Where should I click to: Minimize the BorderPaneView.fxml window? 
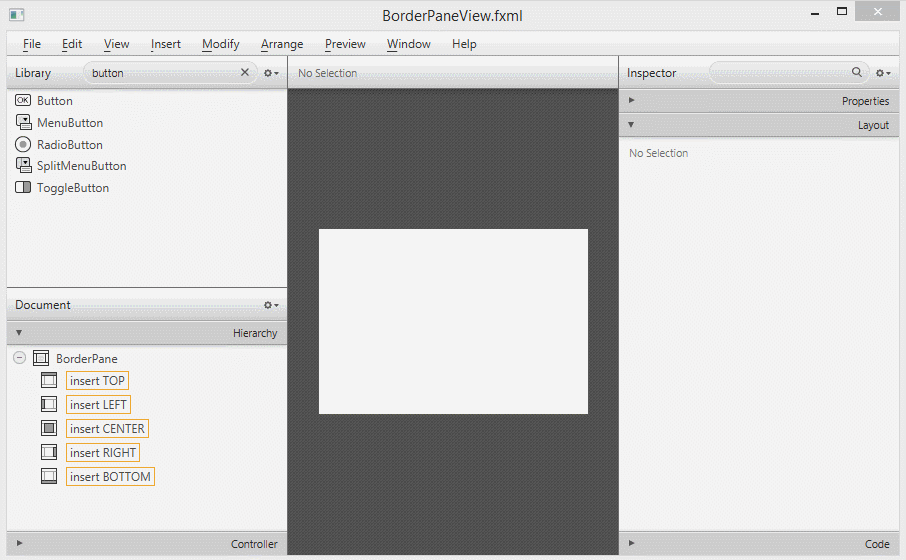(x=815, y=12)
